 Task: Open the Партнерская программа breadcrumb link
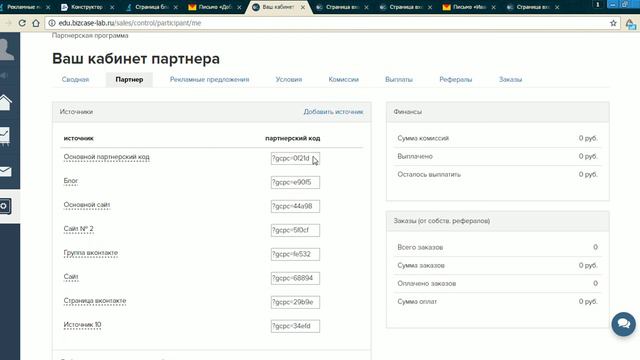click(x=90, y=36)
